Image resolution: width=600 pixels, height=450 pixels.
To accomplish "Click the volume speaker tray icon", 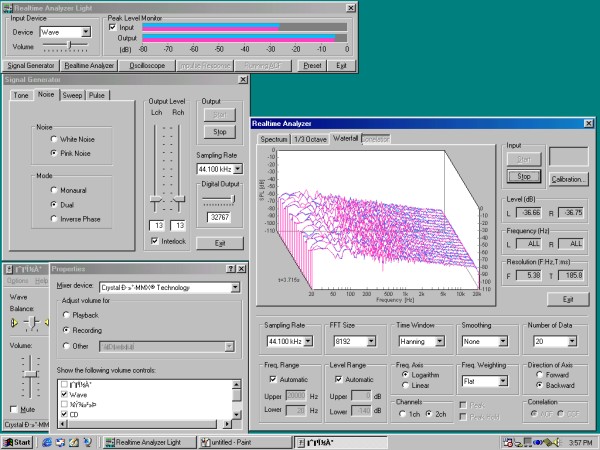I will (x=556, y=442).
